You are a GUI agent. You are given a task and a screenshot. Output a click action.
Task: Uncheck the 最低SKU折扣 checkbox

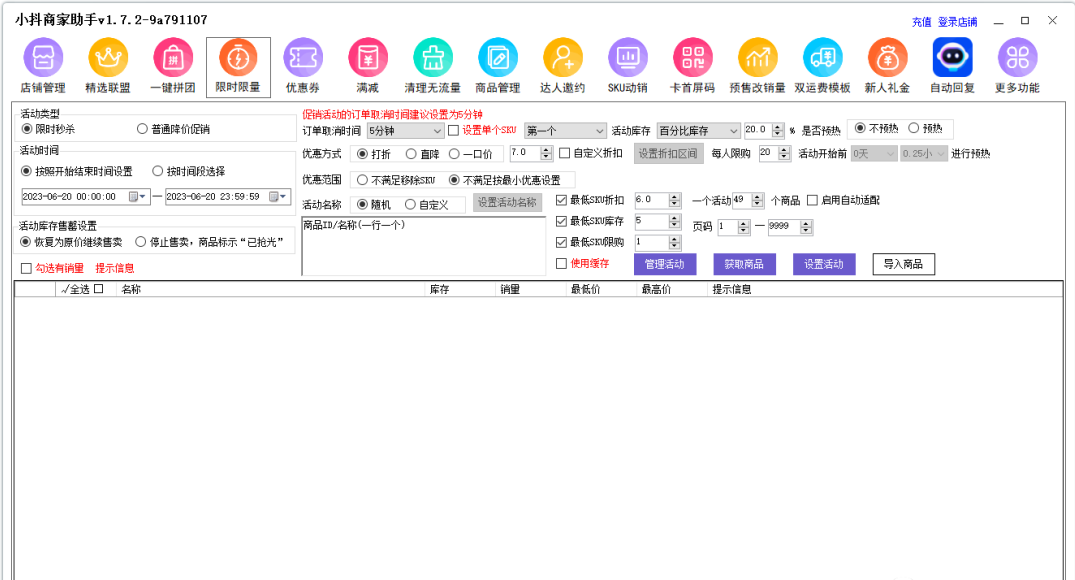[561, 200]
